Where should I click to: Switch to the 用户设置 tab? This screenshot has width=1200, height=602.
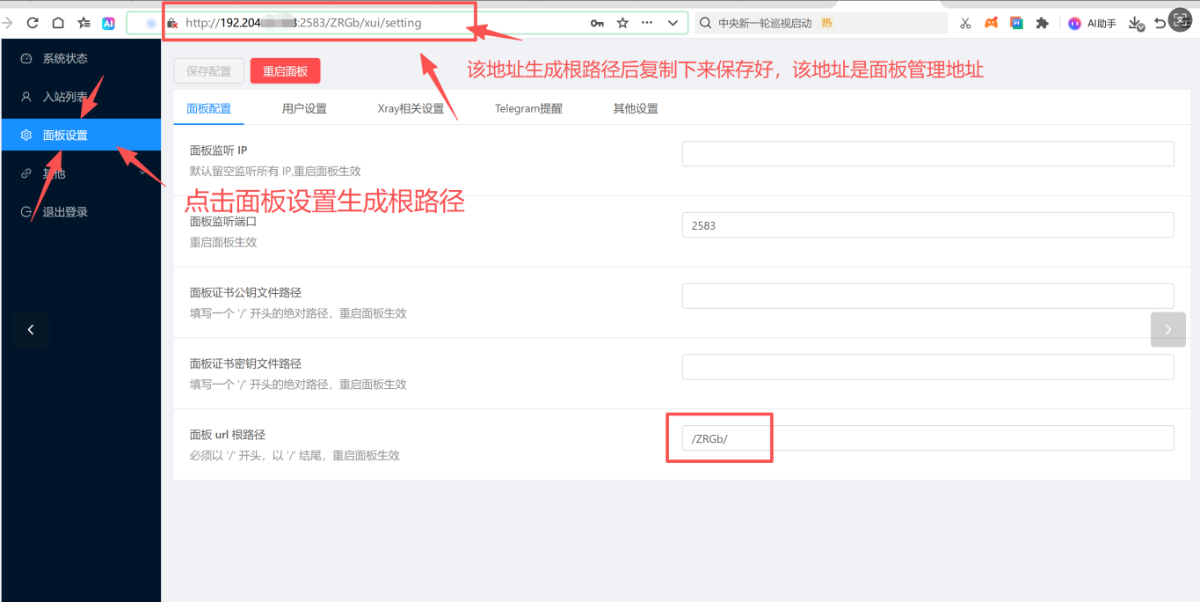pyautogui.click(x=304, y=108)
